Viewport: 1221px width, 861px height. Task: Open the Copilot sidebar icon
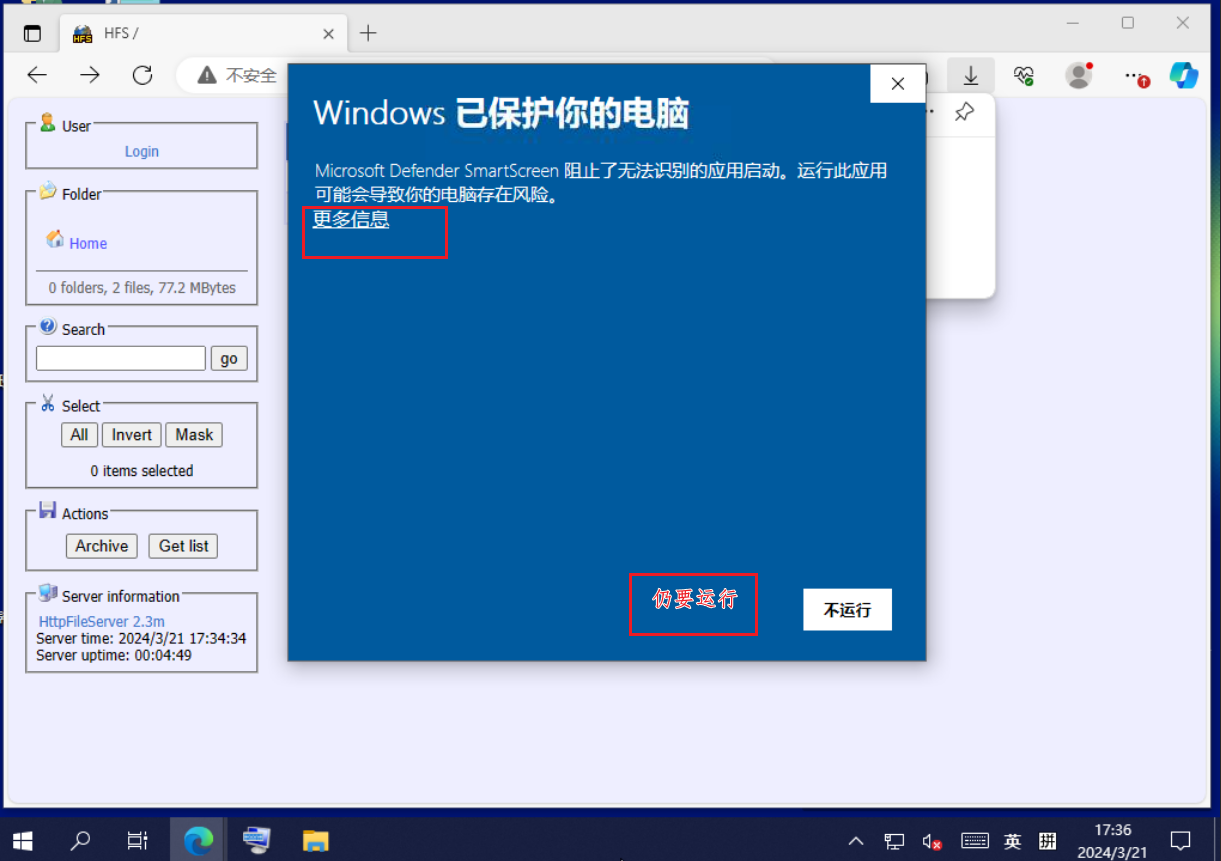1184,75
